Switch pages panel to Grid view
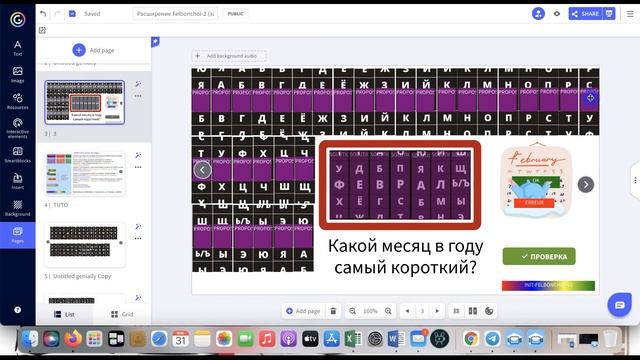The width and height of the screenshot is (640, 360). click(122, 314)
